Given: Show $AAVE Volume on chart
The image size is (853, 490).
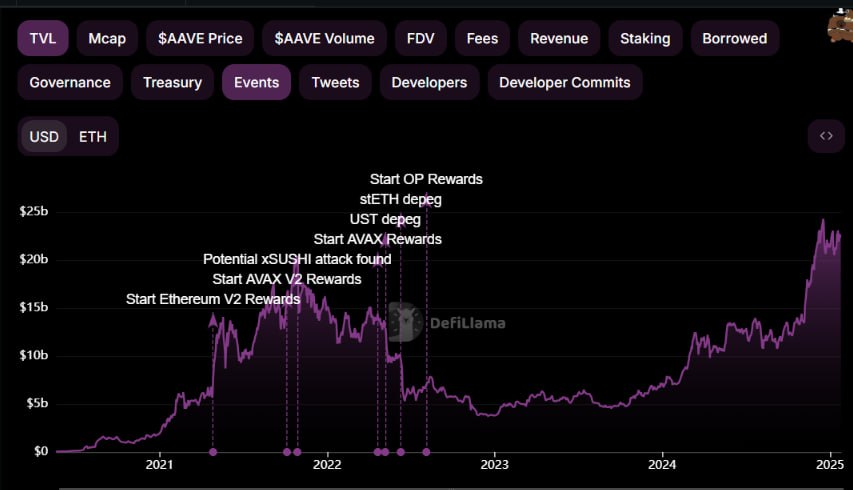Looking at the screenshot, I should [x=323, y=39].
